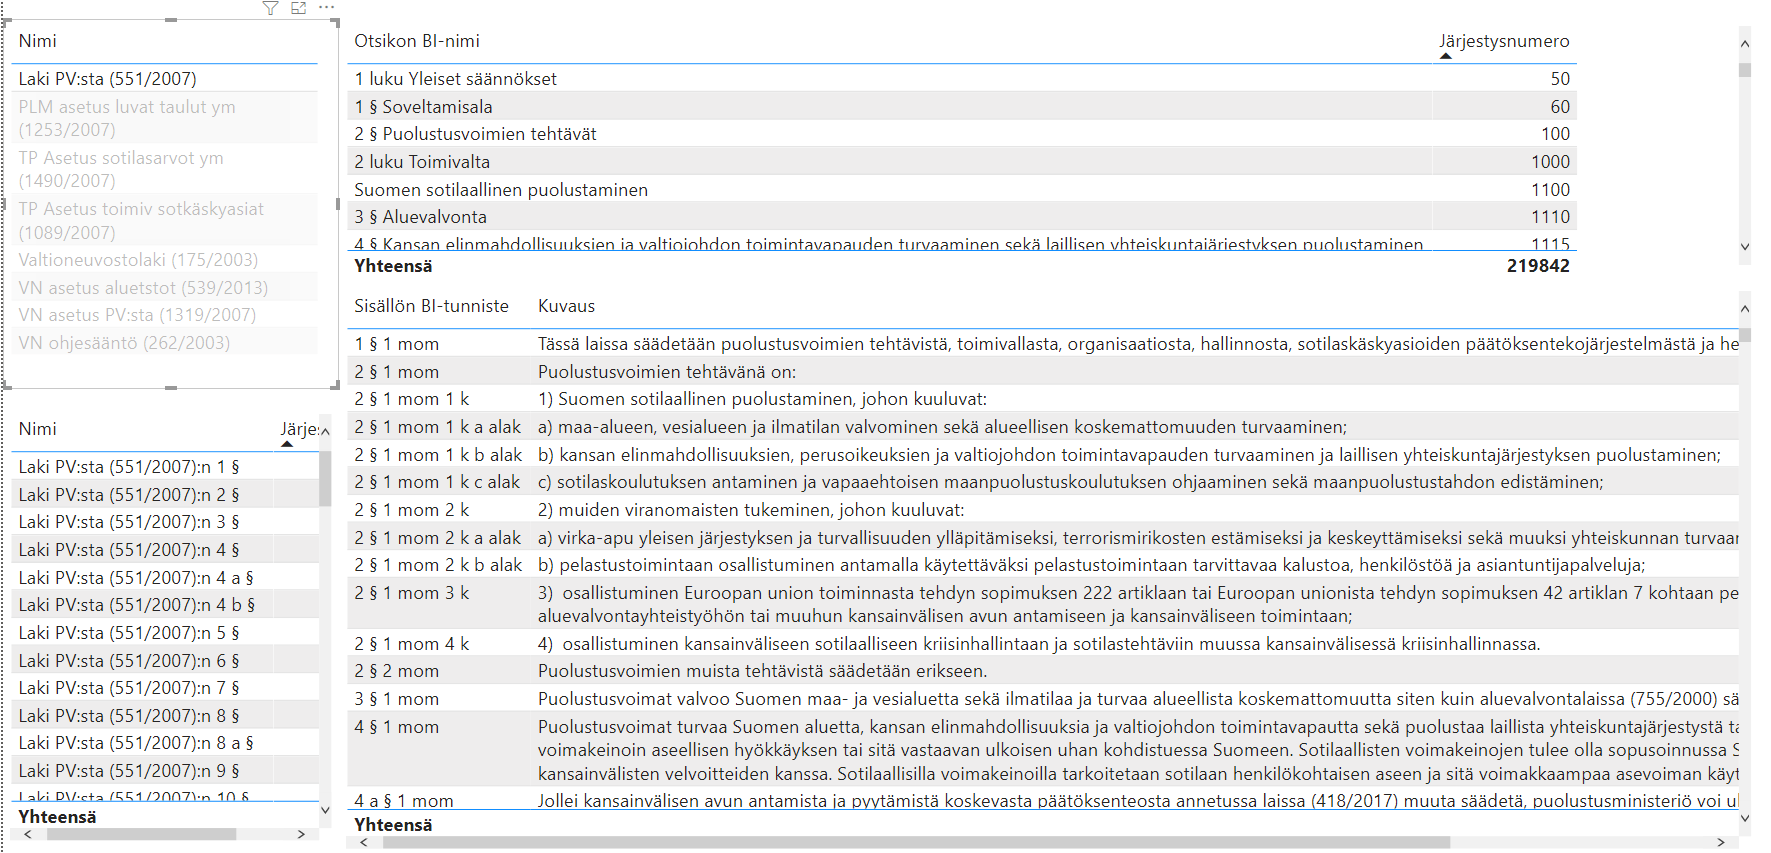Click the cell '2 § 1 mom 2 k b alak'

[438, 565]
